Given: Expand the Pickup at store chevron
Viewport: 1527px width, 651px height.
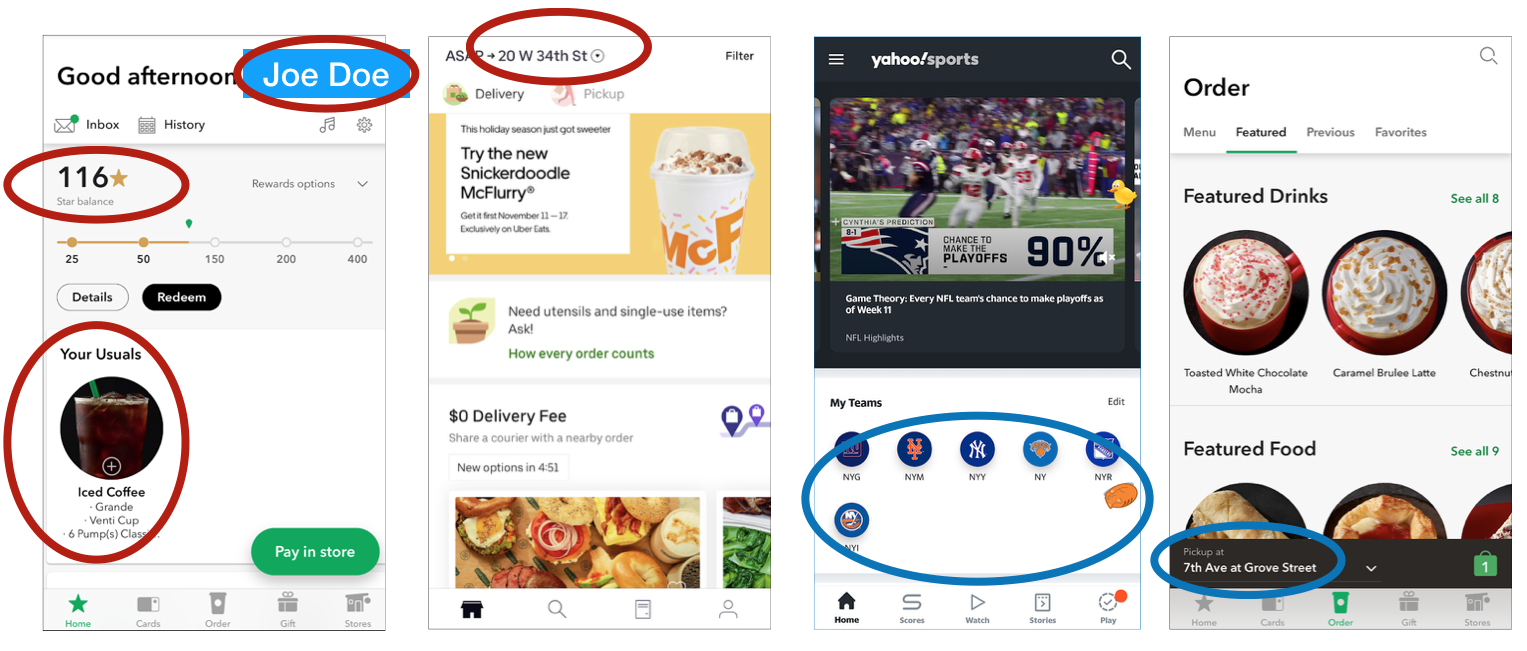Looking at the screenshot, I should (x=1372, y=568).
